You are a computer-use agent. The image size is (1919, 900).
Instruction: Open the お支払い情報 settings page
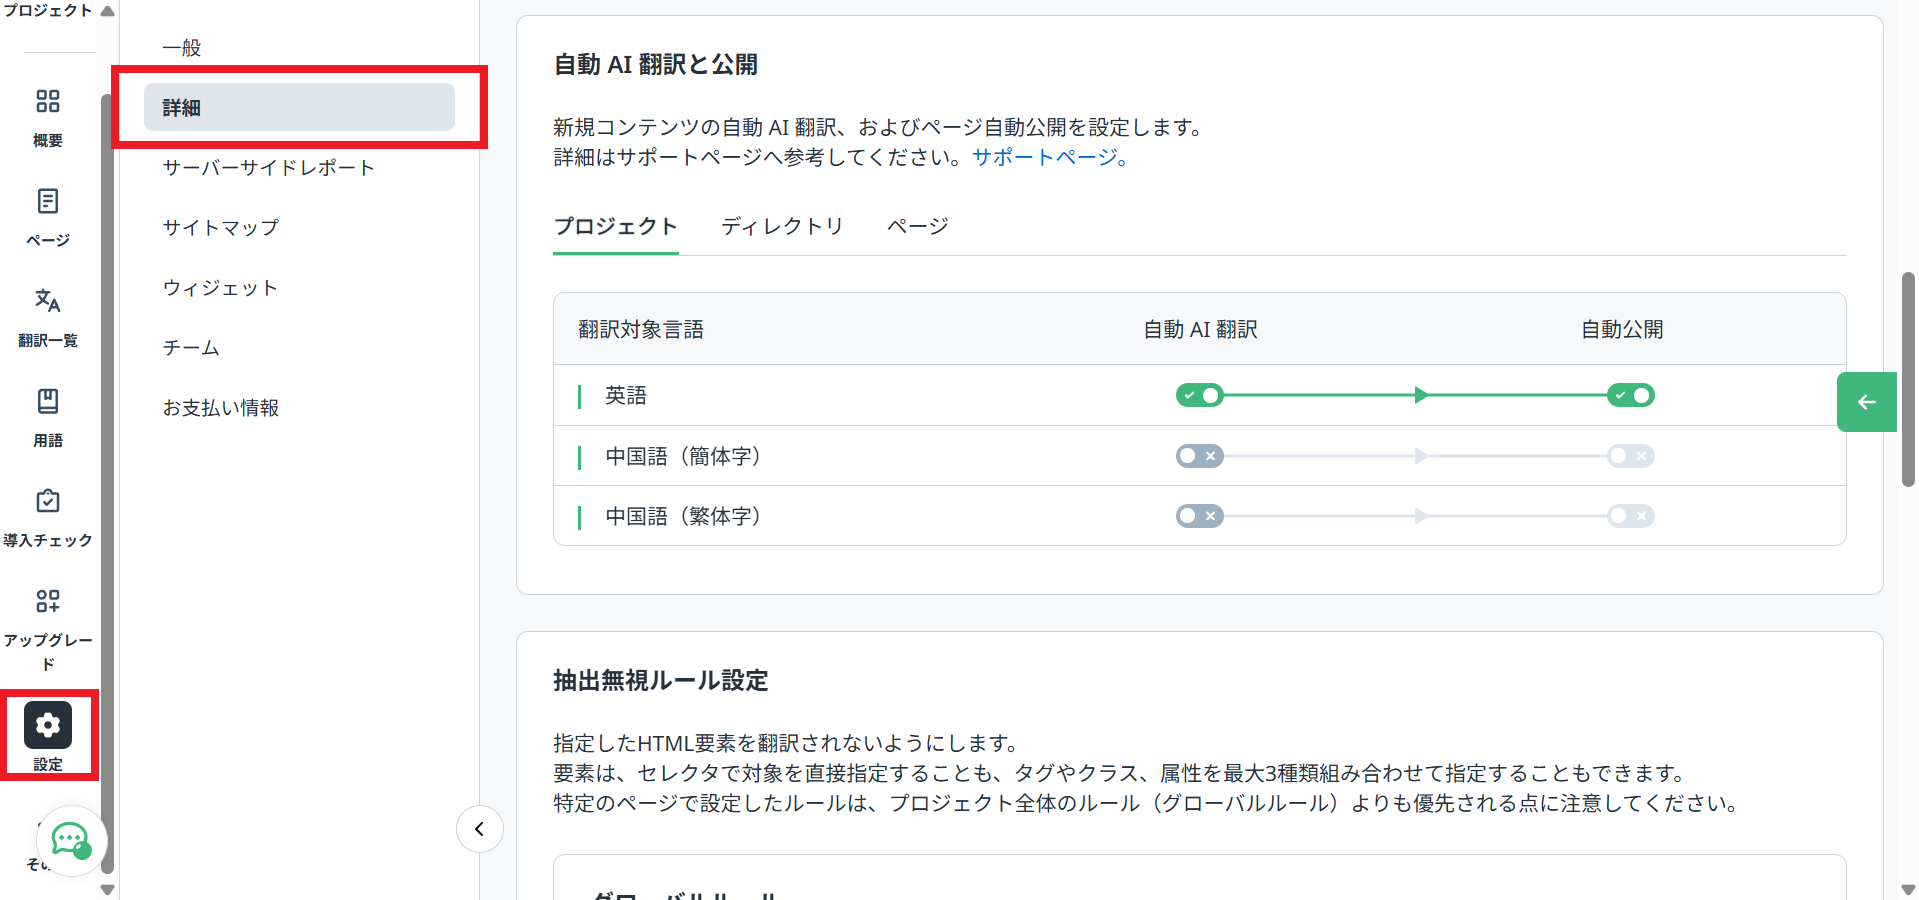pos(220,407)
